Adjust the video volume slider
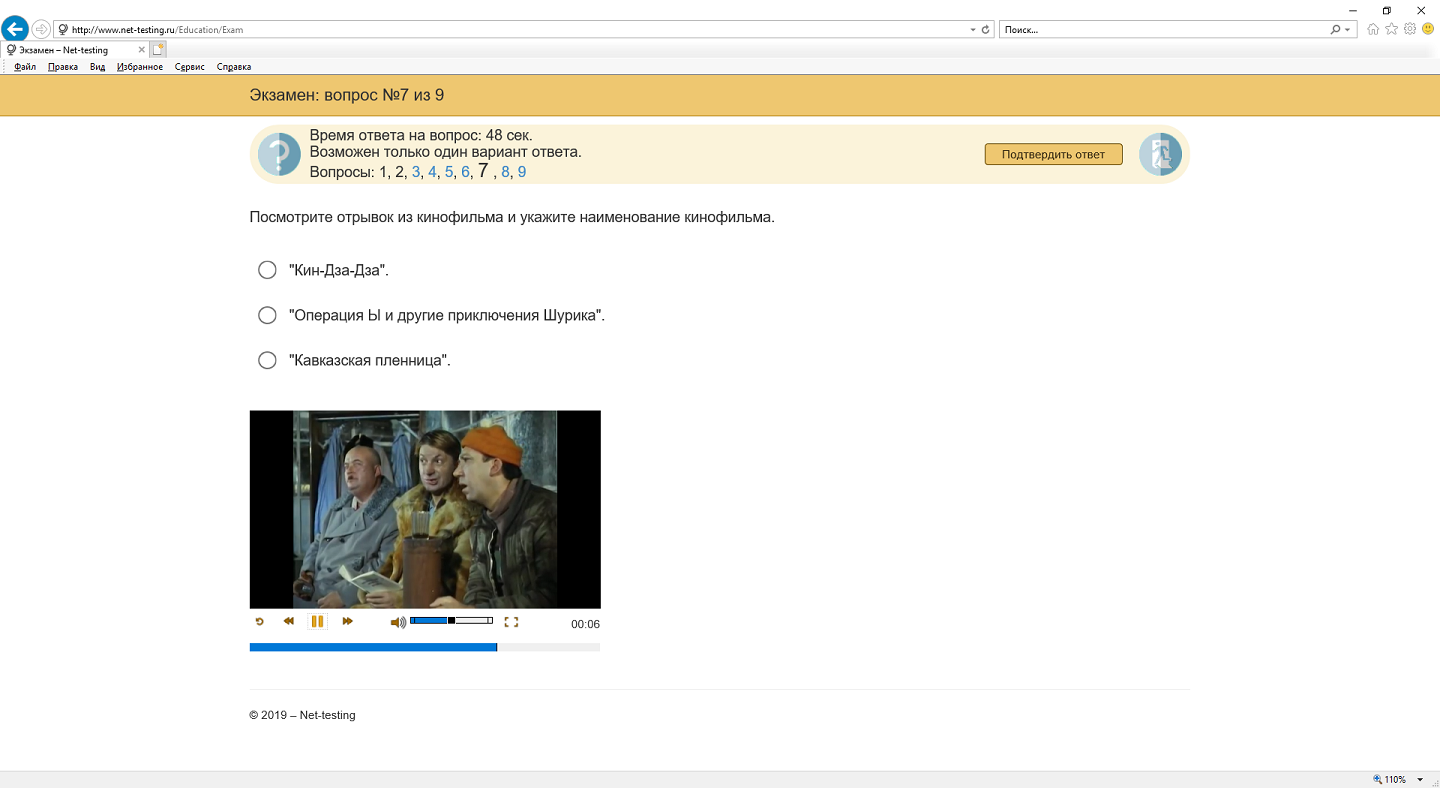1440x788 pixels. pos(452,621)
